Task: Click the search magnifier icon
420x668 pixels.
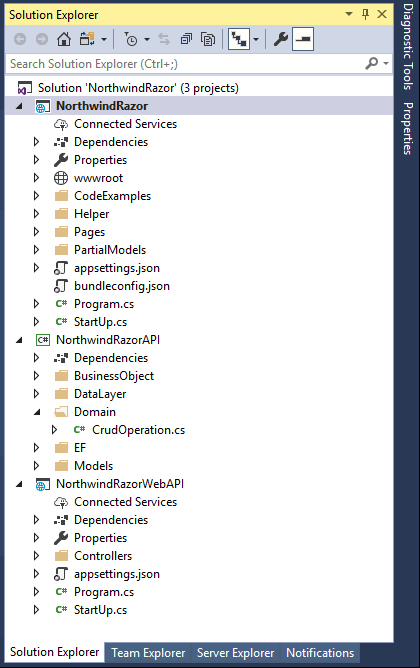Action: [x=371, y=63]
